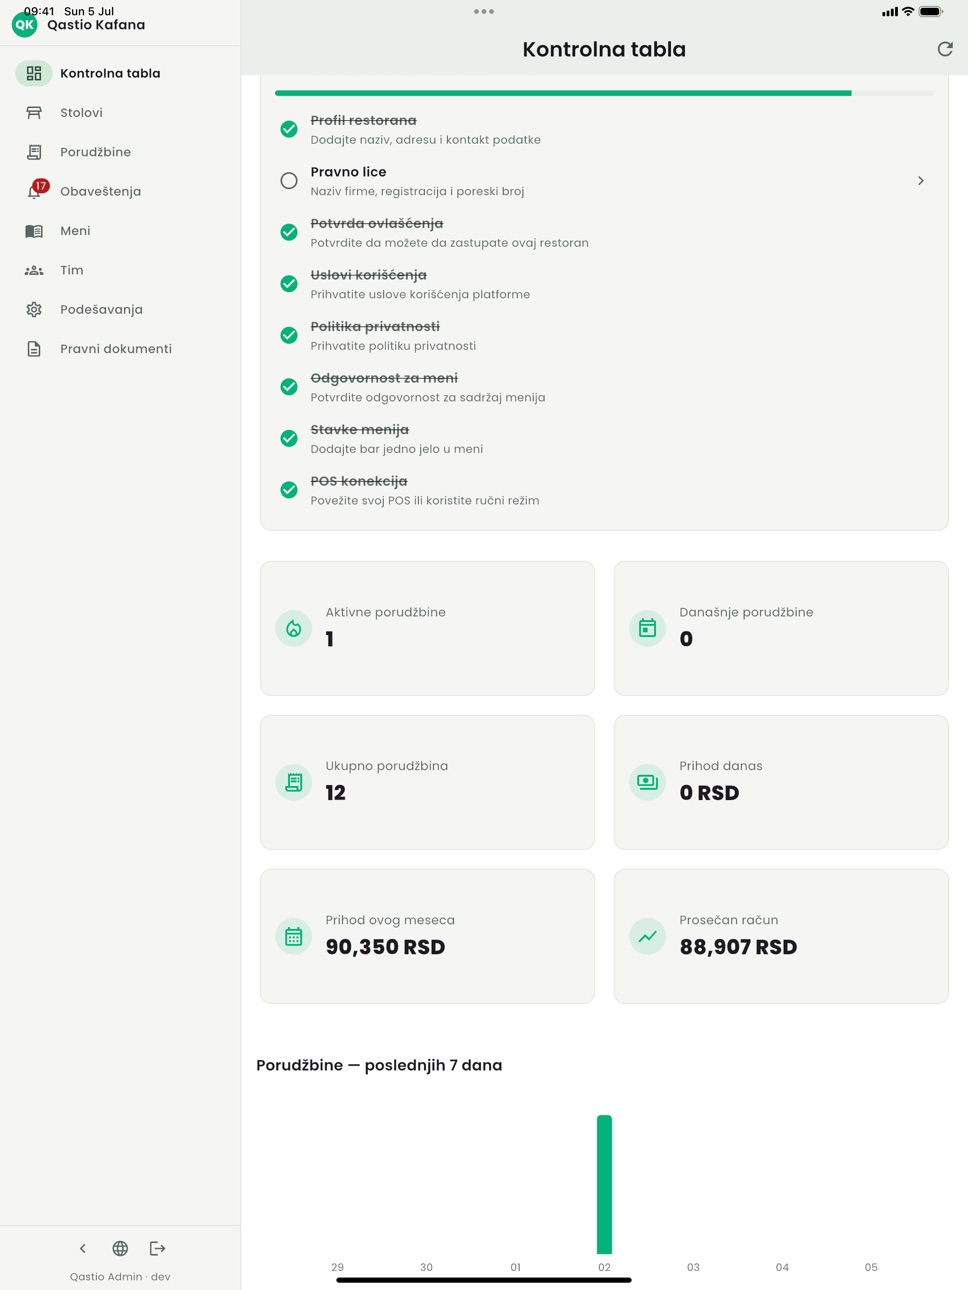Open Stolovi in the sidebar
Viewport: 968px width, 1290px height.
pos(120,113)
